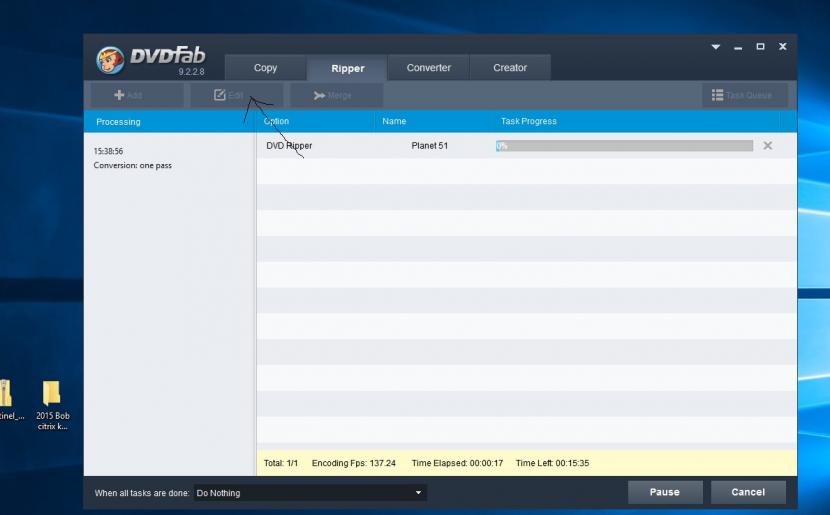Screen dimensions: 830x515
Task: Click the Time Elapsed 00:00:17 status
Action: pos(457,463)
